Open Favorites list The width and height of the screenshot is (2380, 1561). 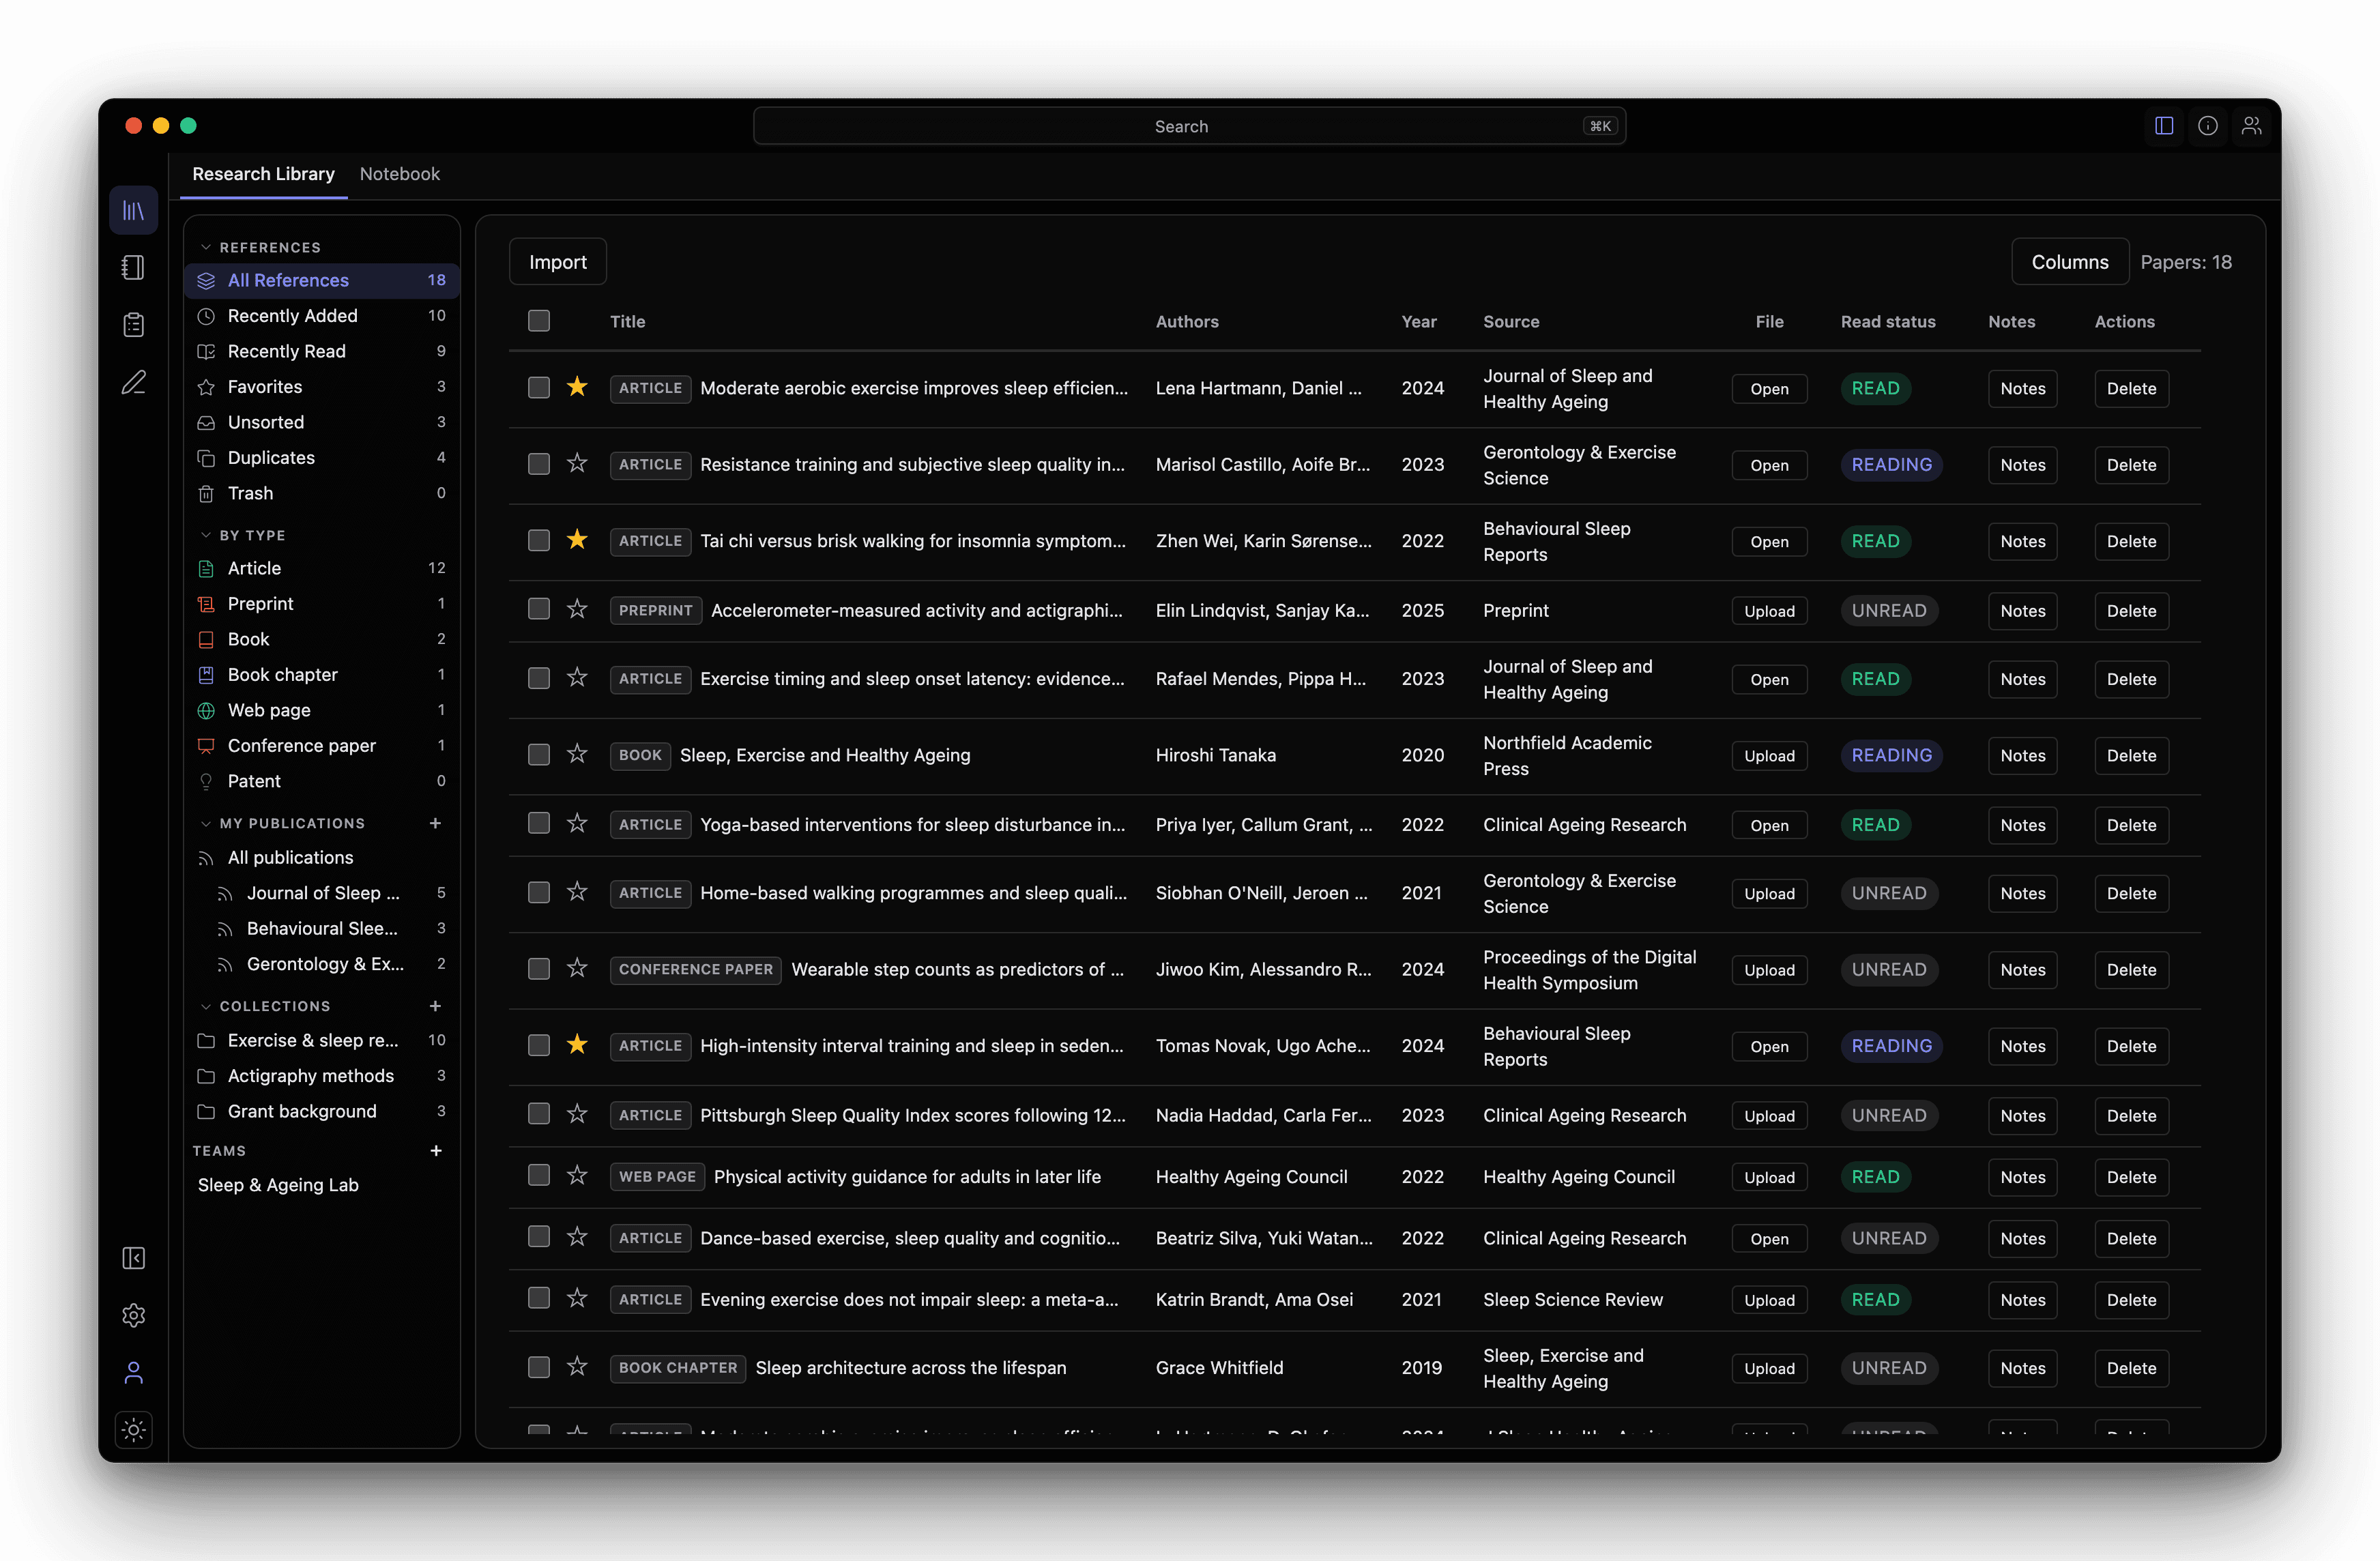(322, 387)
